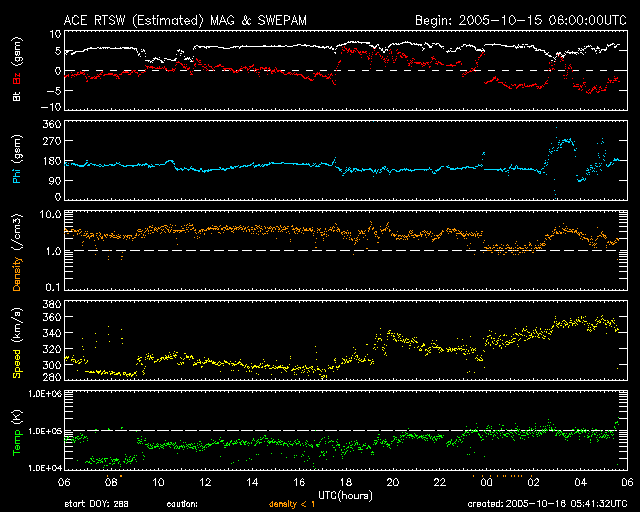Viewport: 640px width, 512px height.
Task: Click the 14 hour tick label
Action: click(x=252, y=483)
